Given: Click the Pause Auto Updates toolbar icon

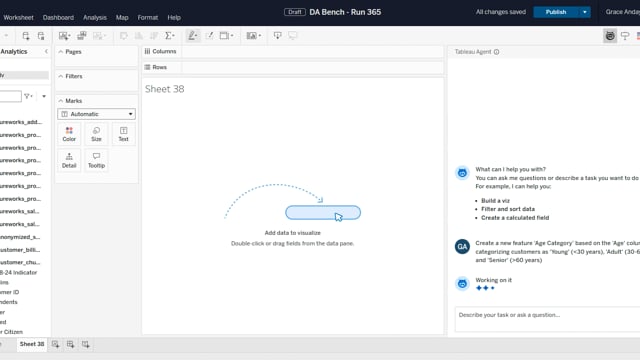Looking at the screenshot, I should [x=41, y=36].
